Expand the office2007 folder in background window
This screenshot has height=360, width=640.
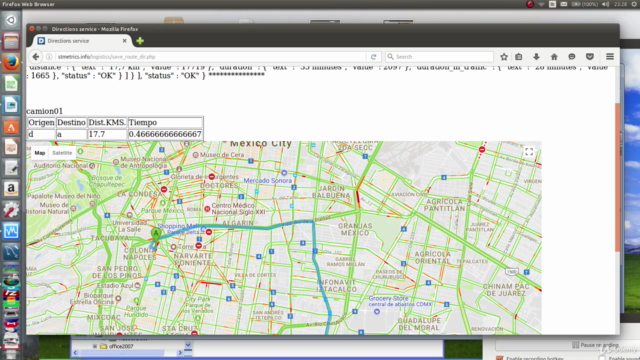point(95,346)
